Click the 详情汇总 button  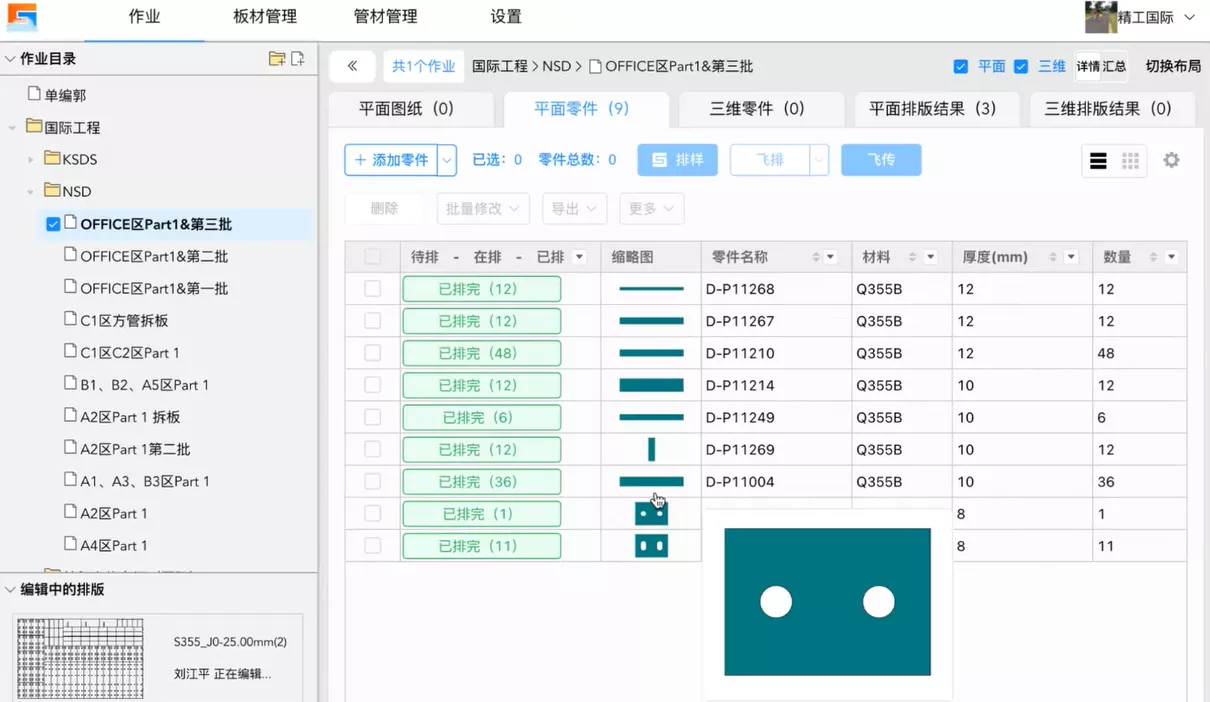coord(1101,66)
